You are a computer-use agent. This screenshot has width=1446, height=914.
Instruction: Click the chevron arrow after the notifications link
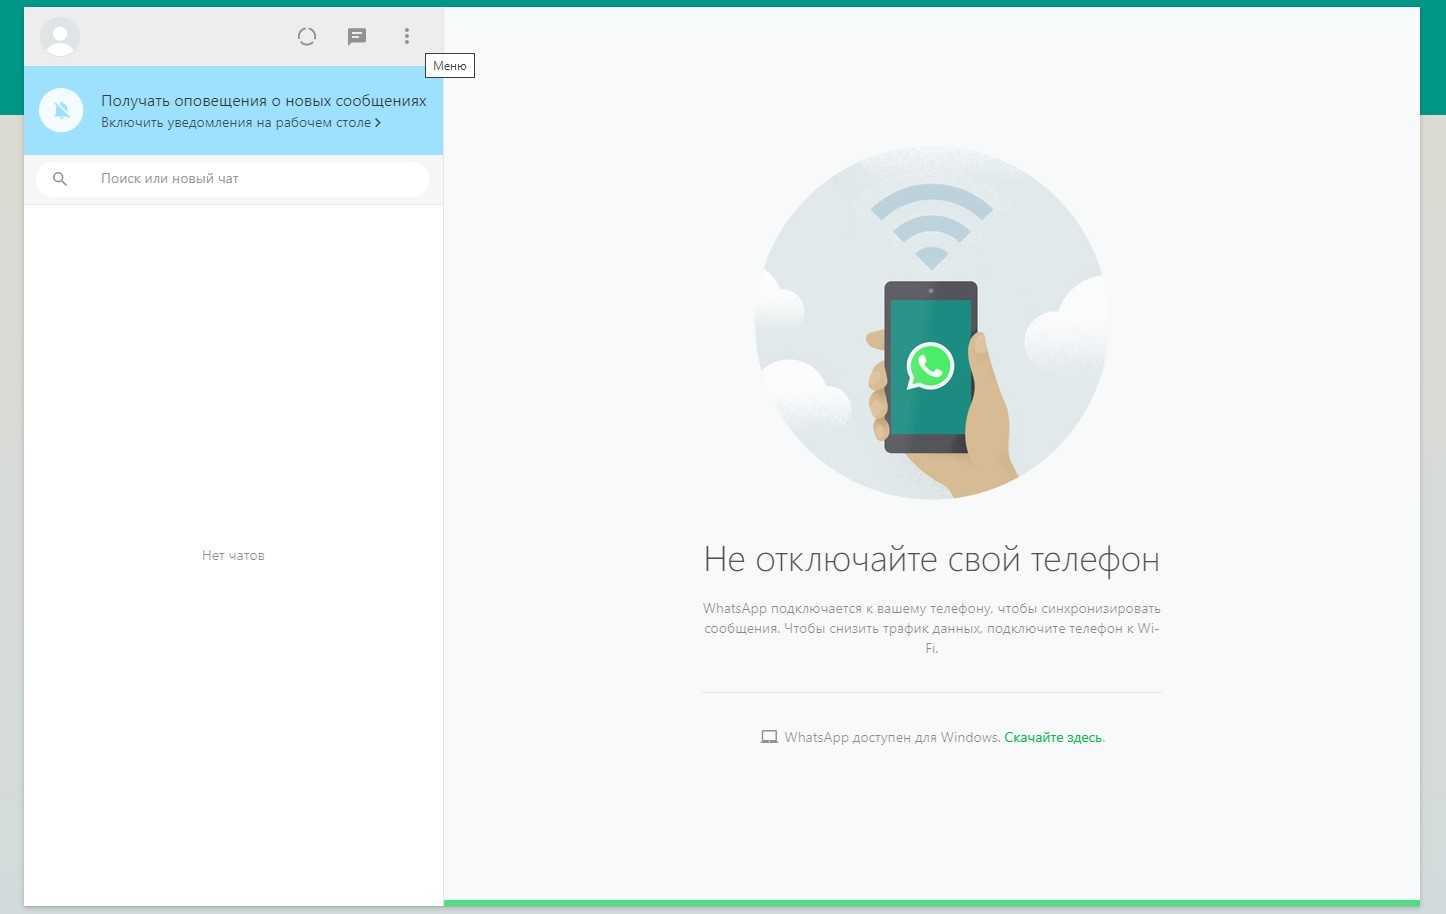378,123
